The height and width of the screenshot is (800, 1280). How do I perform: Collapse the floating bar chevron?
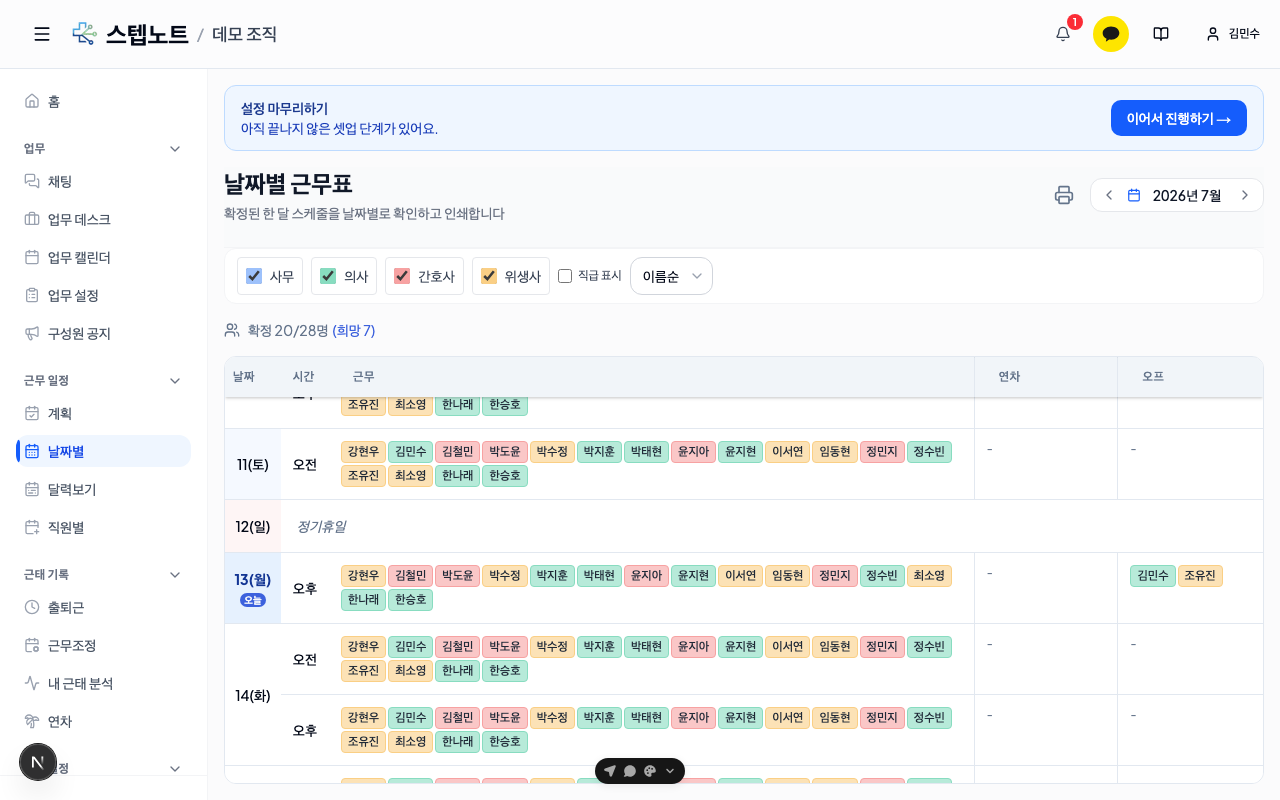pos(670,771)
